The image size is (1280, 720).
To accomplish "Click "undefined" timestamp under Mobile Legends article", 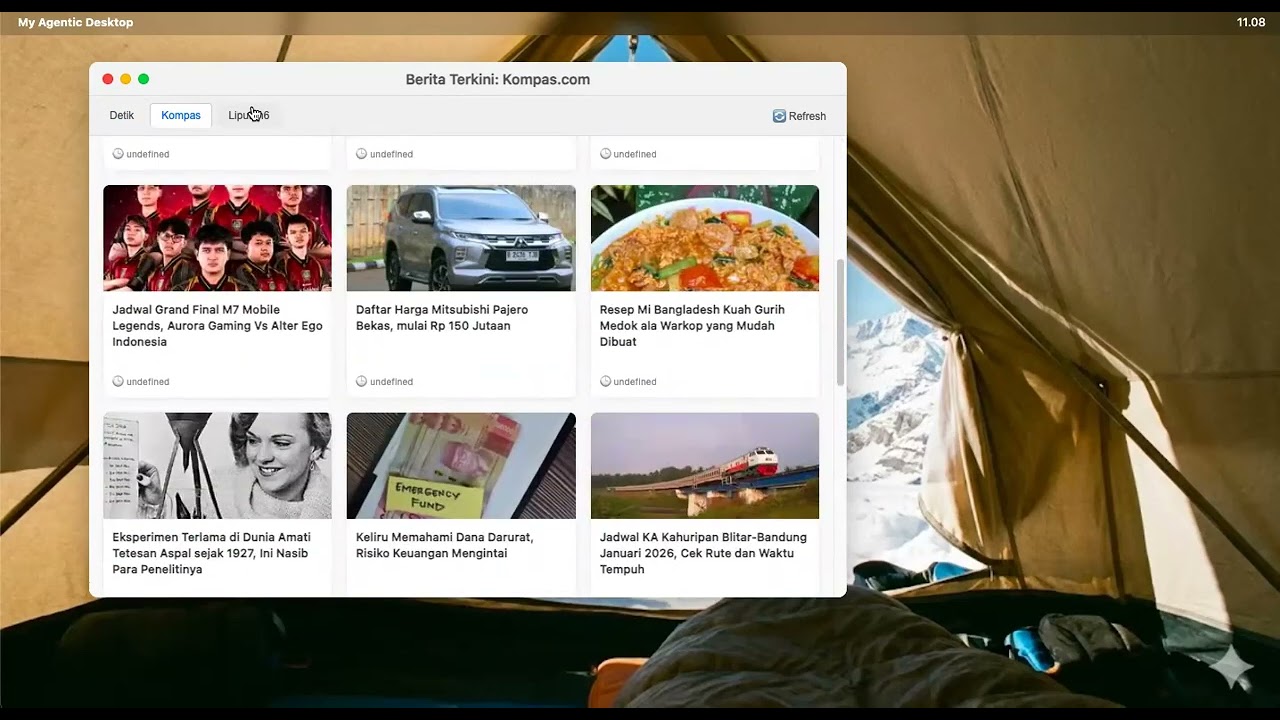I will (x=148, y=382).
